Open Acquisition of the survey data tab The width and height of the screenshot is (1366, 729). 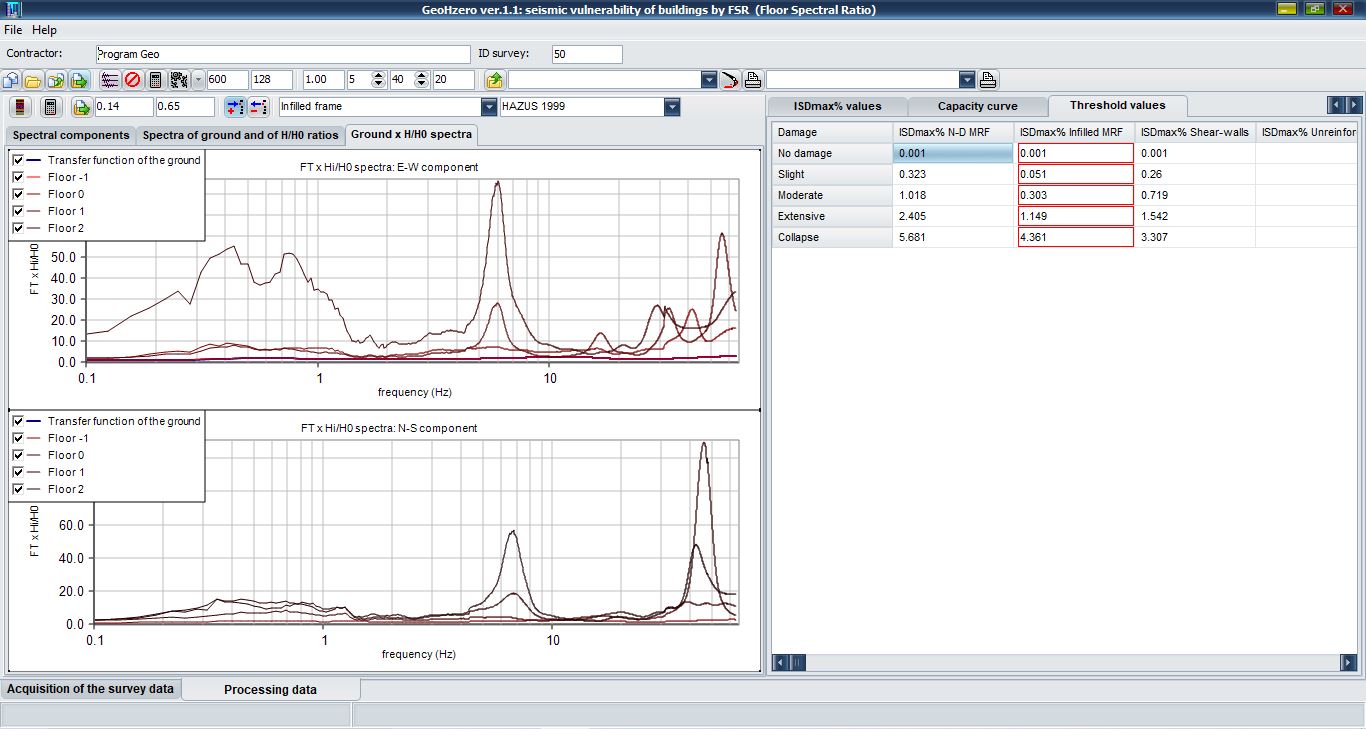coord(91,689)
